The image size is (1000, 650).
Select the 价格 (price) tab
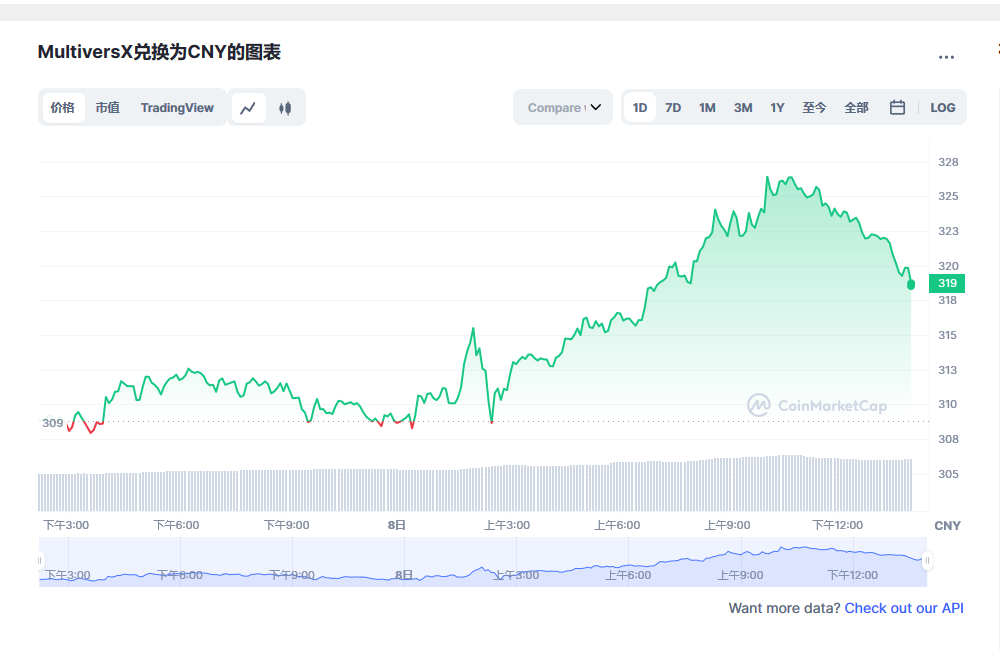pyautogui.click(x=63, y=108)
